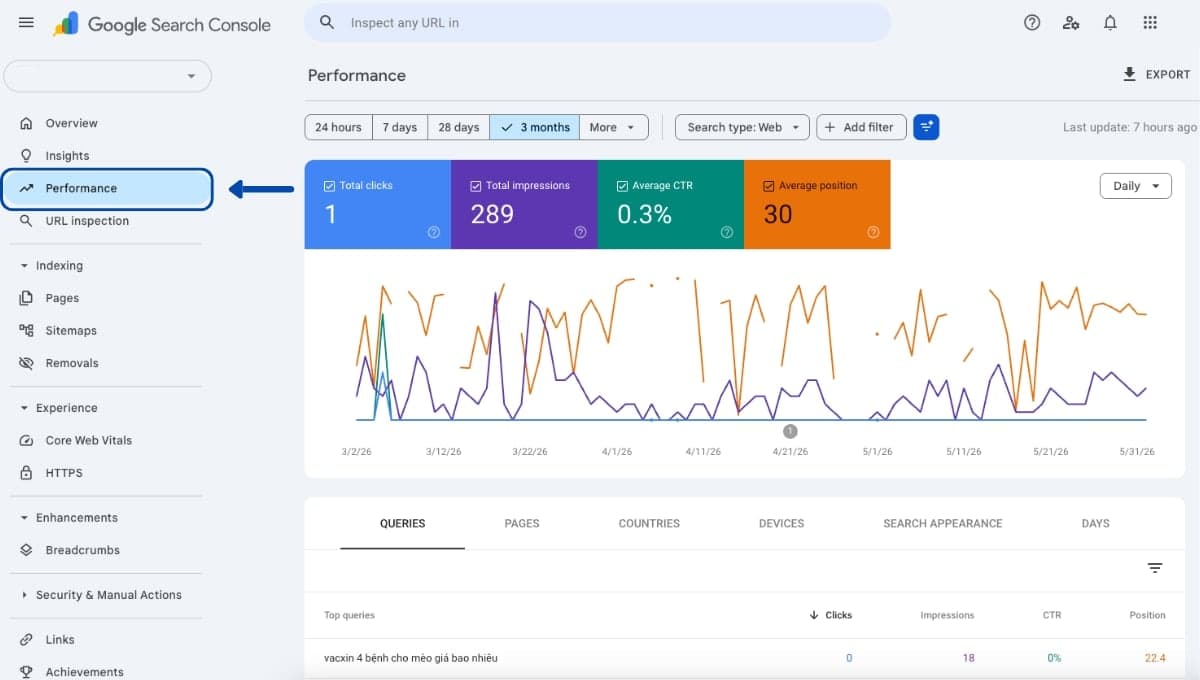Open the More date range dropdown
Viewport: 1200px width, 680px height.
click(x=613, y=127)
